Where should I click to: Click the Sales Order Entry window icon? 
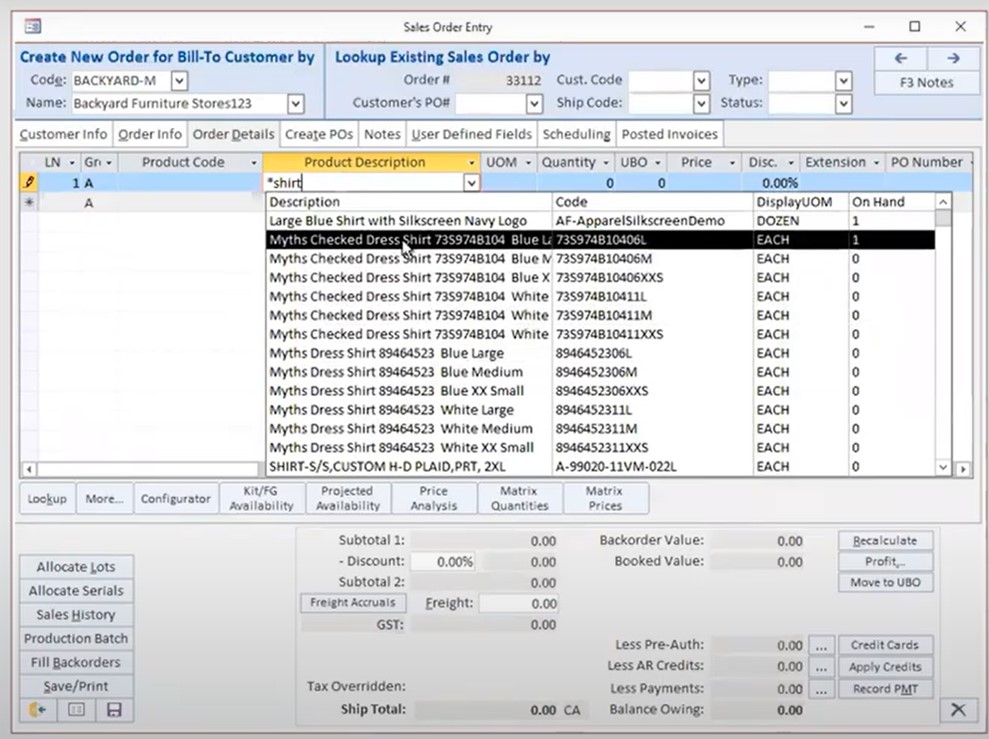point(32,27)
